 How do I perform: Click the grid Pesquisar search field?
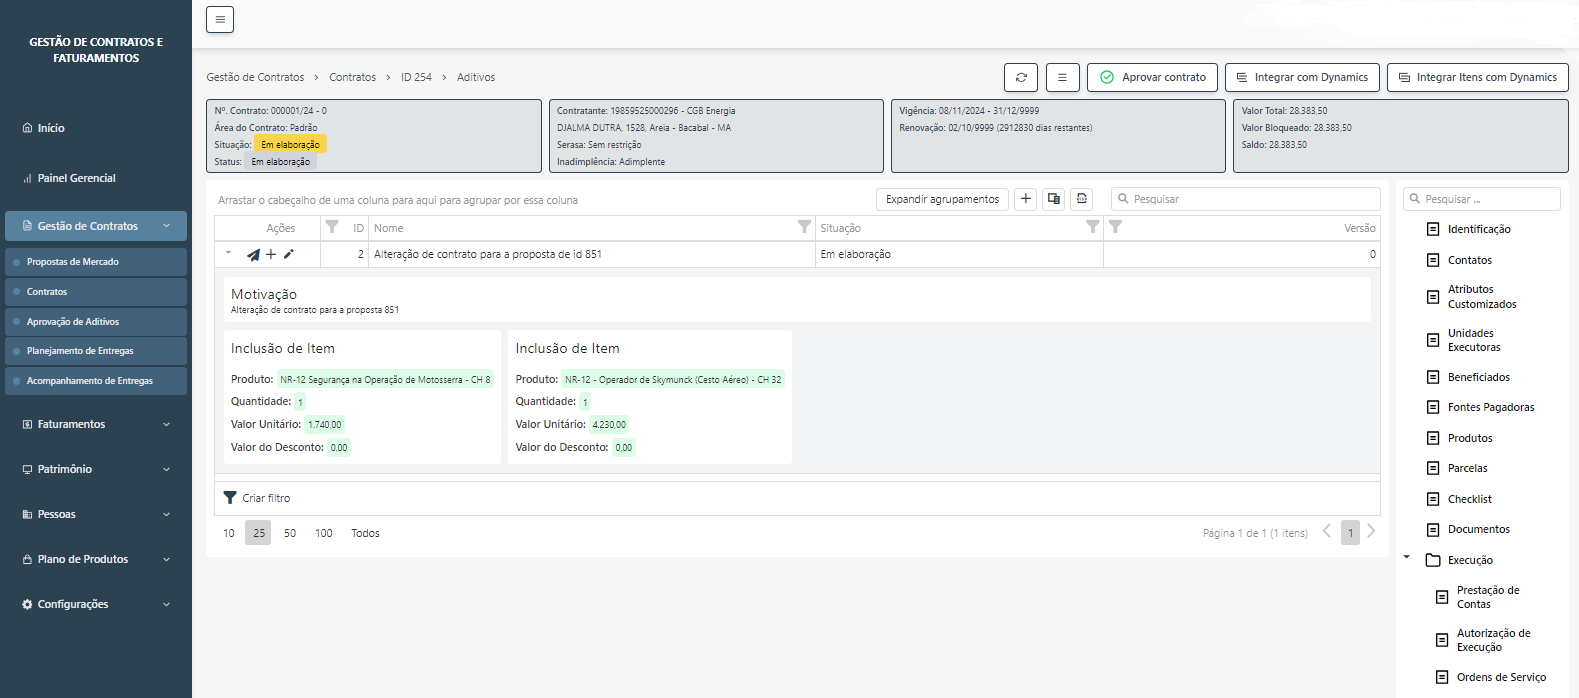click(x=1250, y=199)
